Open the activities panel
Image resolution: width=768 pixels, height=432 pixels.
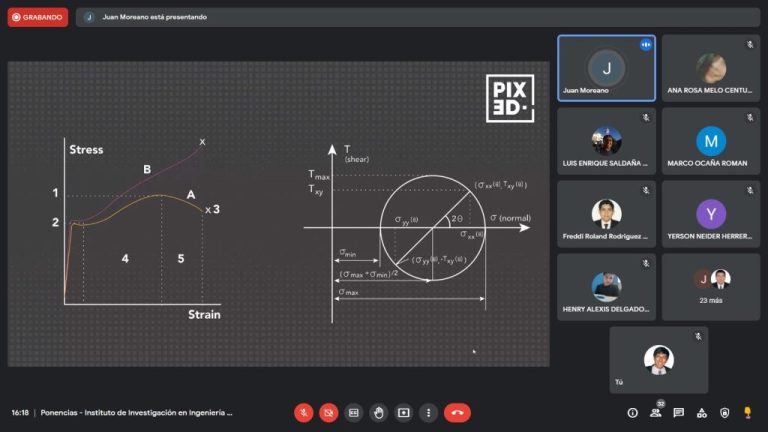702,412
